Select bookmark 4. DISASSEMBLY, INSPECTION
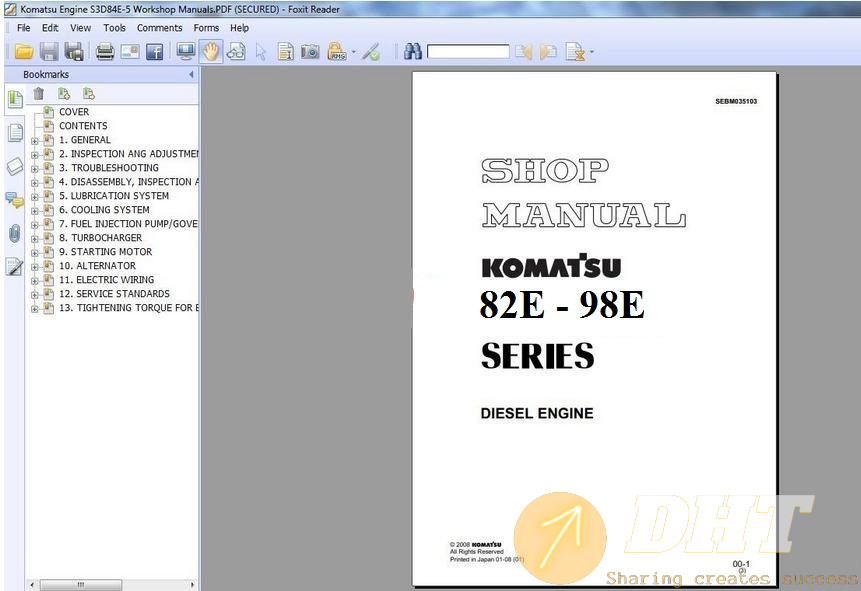The image size is (861, 591). 129,182
